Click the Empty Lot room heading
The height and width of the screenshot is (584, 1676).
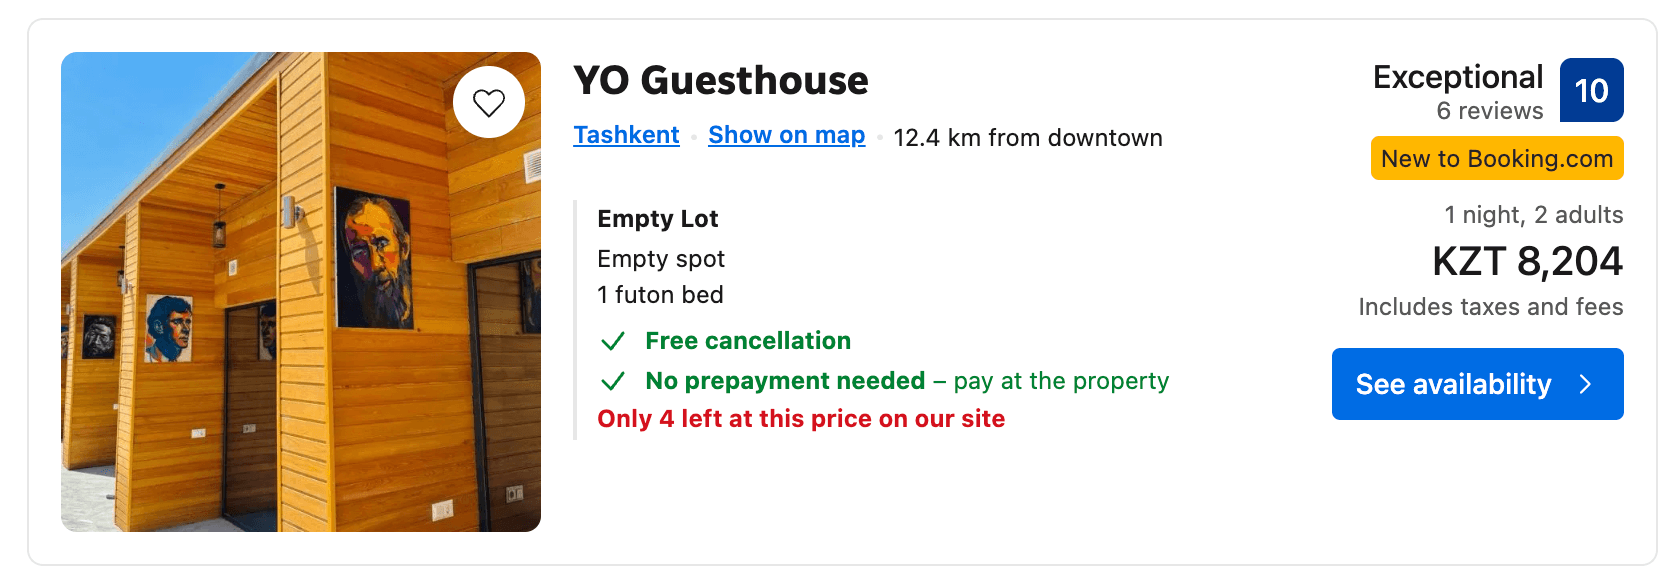pyautogui.click(x=658, y=219)
